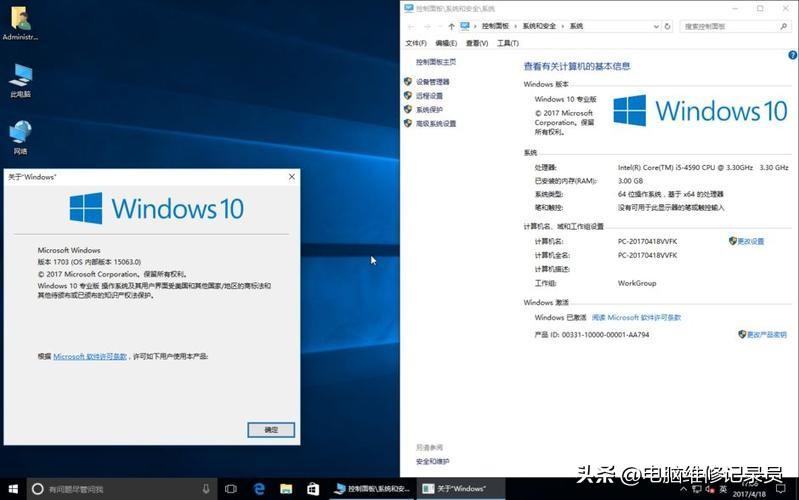799x500 pixels.
Task: Go back using the back arrow in Control Panel
Action: [x=411, y=27]
